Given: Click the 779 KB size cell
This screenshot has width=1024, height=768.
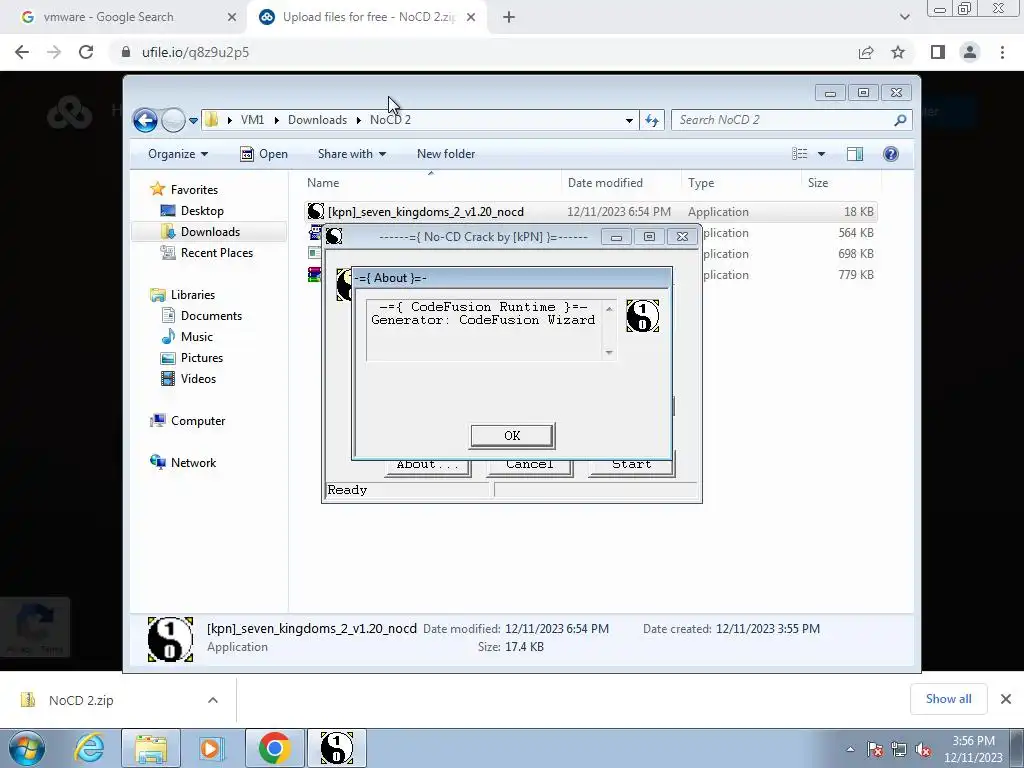Looking at the screenshot, I should [856, 275].
